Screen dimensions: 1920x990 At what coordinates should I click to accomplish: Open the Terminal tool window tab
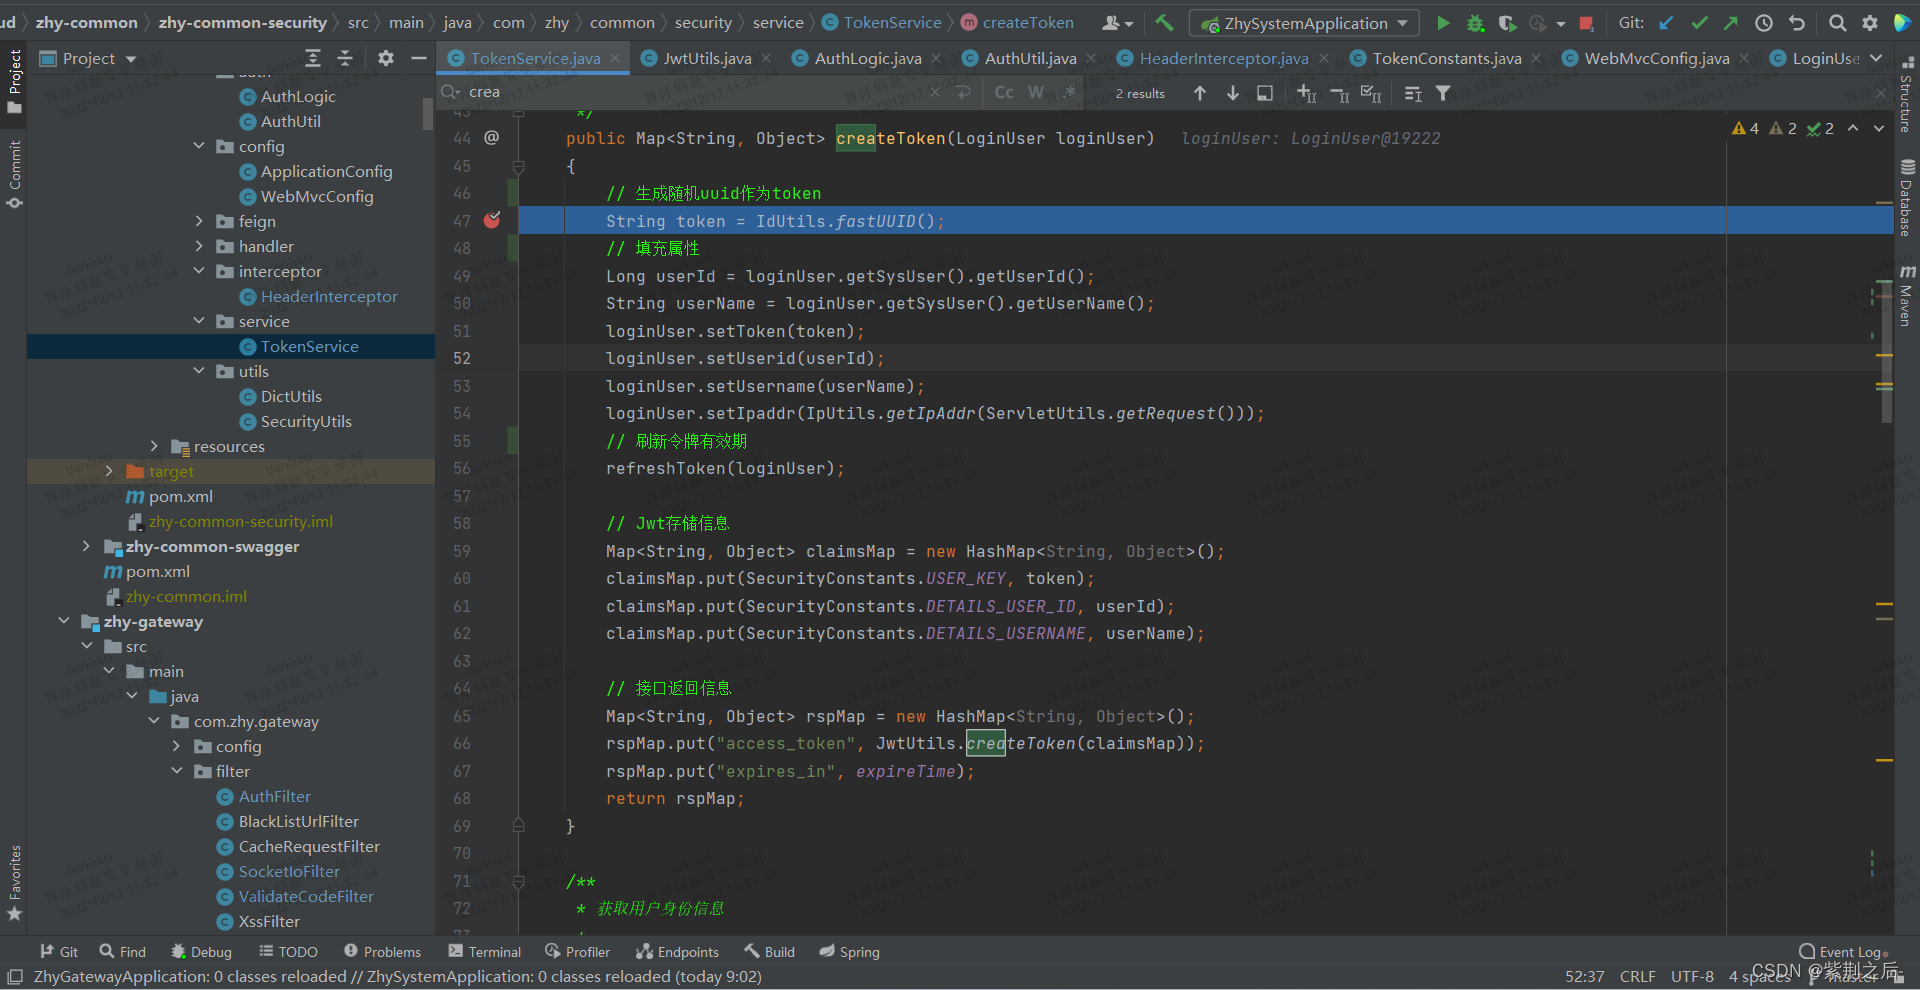[485, 952]
